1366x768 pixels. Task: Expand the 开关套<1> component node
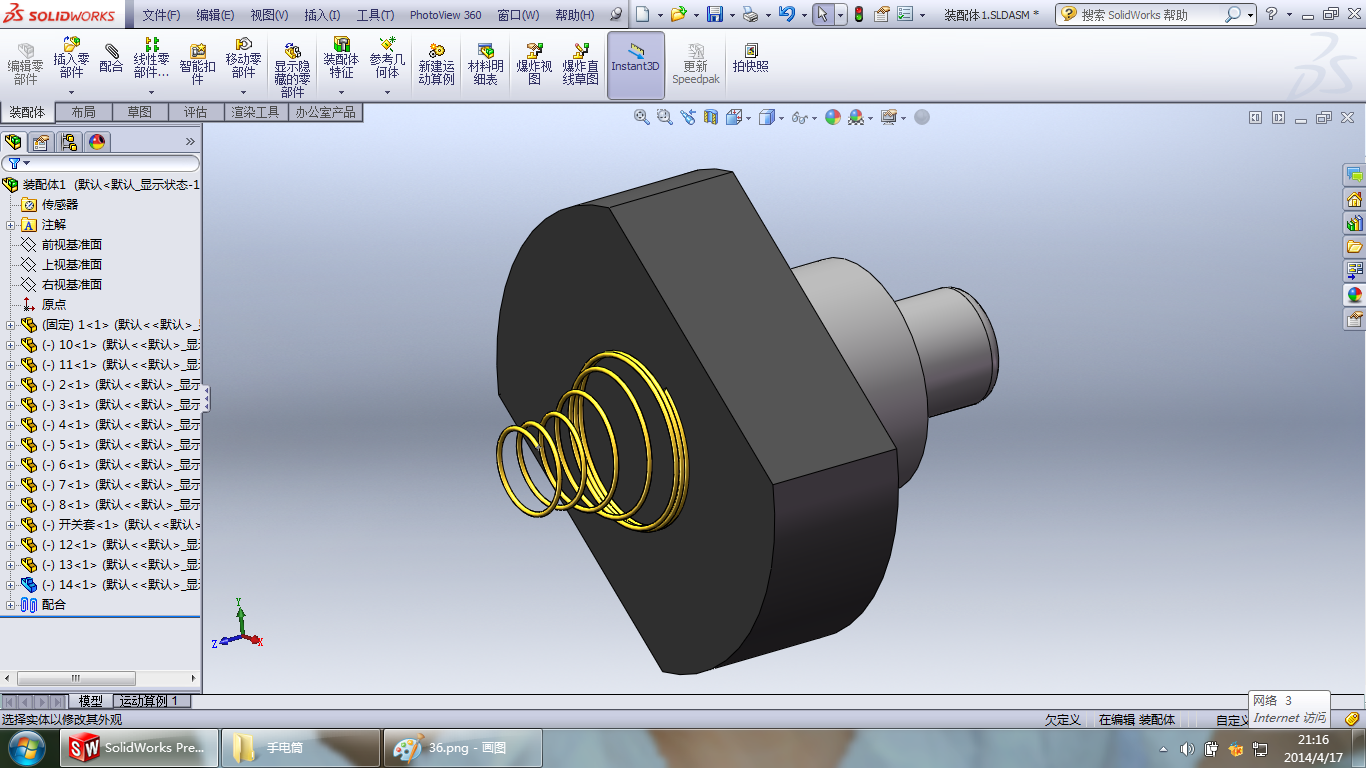11,525
